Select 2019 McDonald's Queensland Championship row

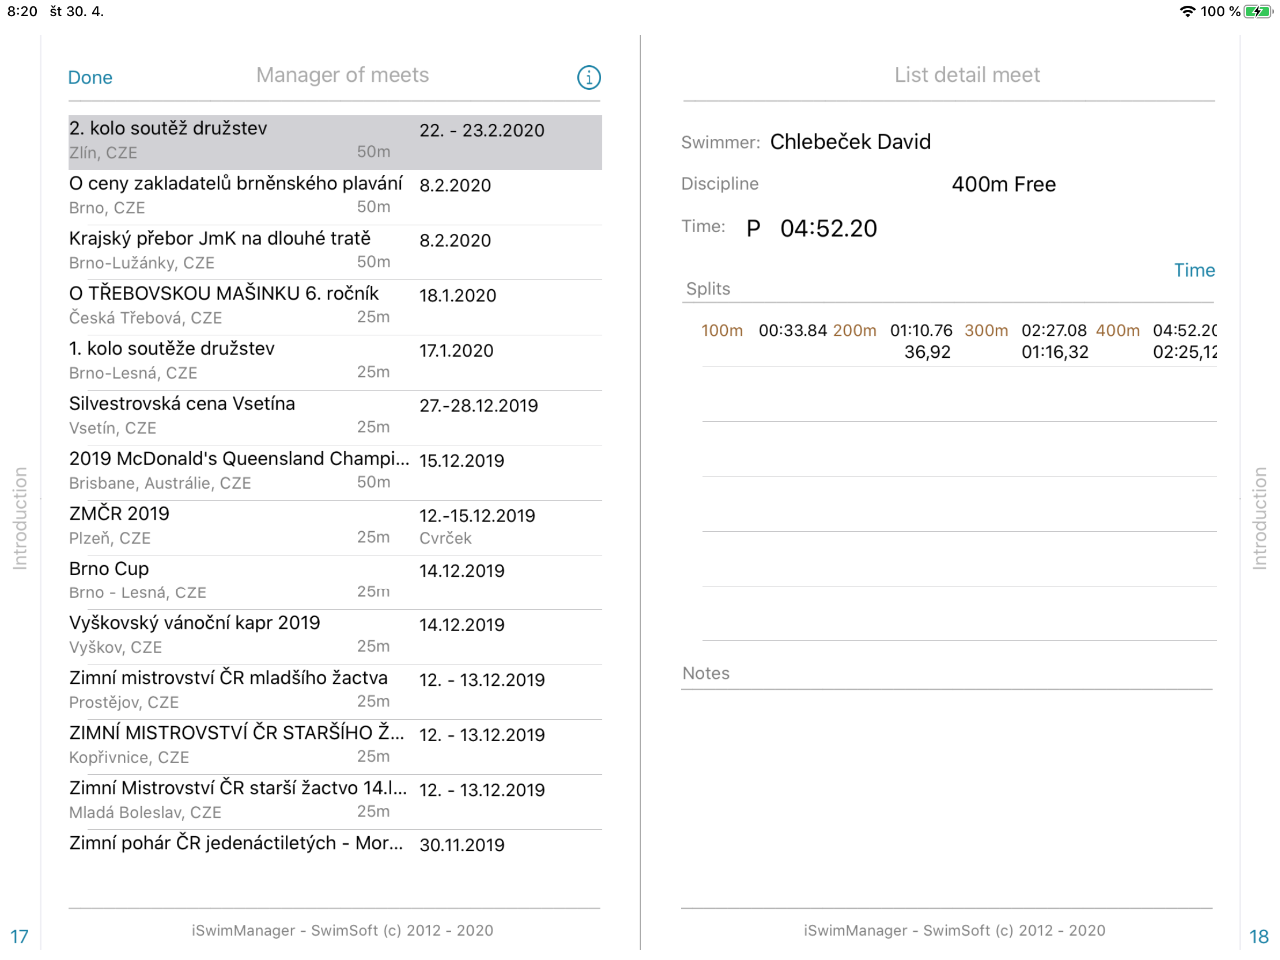[334, 470]
